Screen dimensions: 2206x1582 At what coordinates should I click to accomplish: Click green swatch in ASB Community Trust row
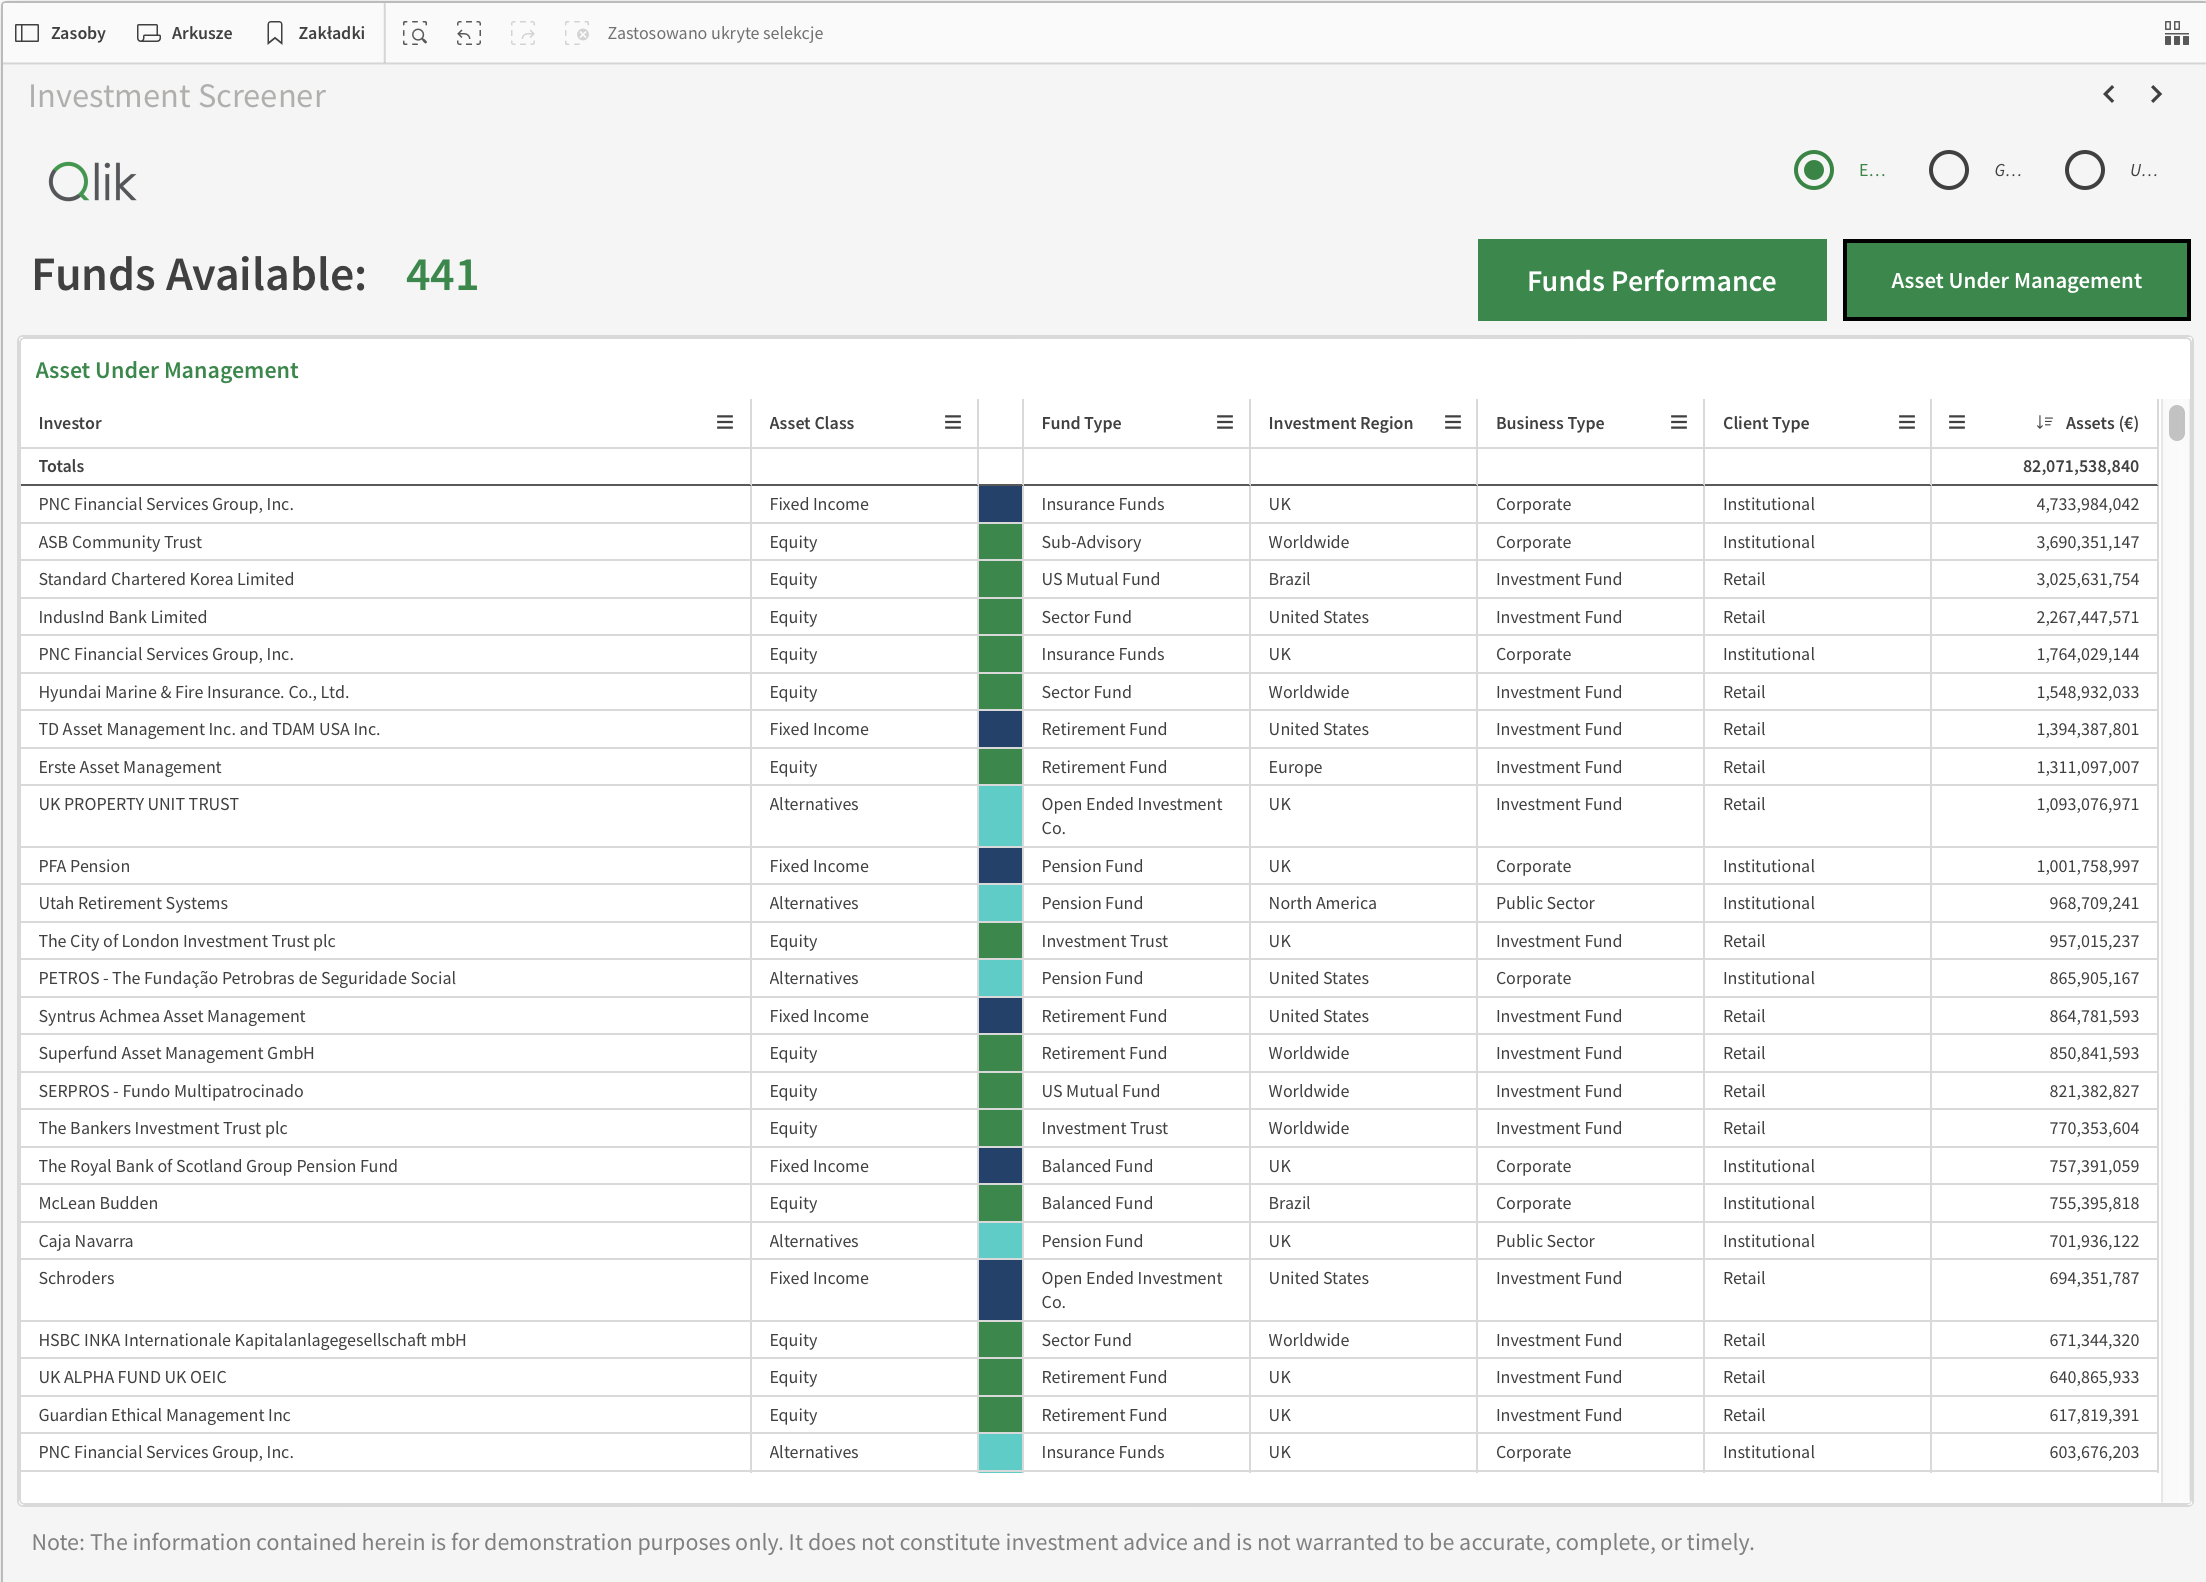click(x=1000, y=542)
